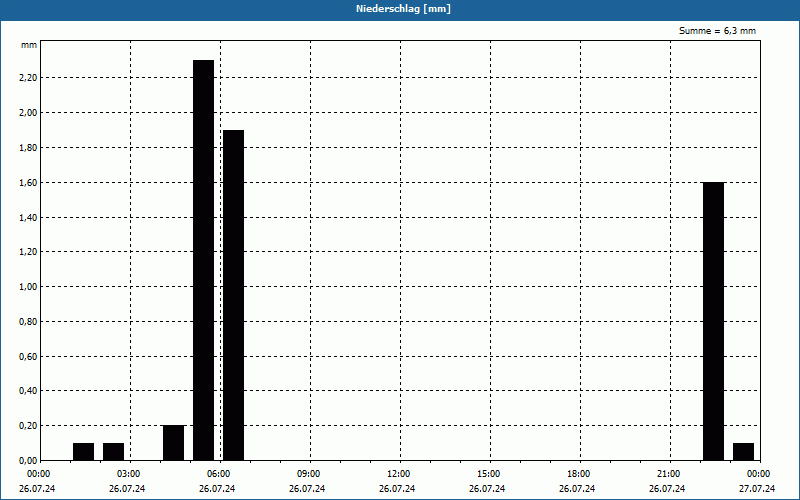Click the 26.07.24 date under 12:00
The width and height of the screenshot is (800, 500).
tap(397, 489)
